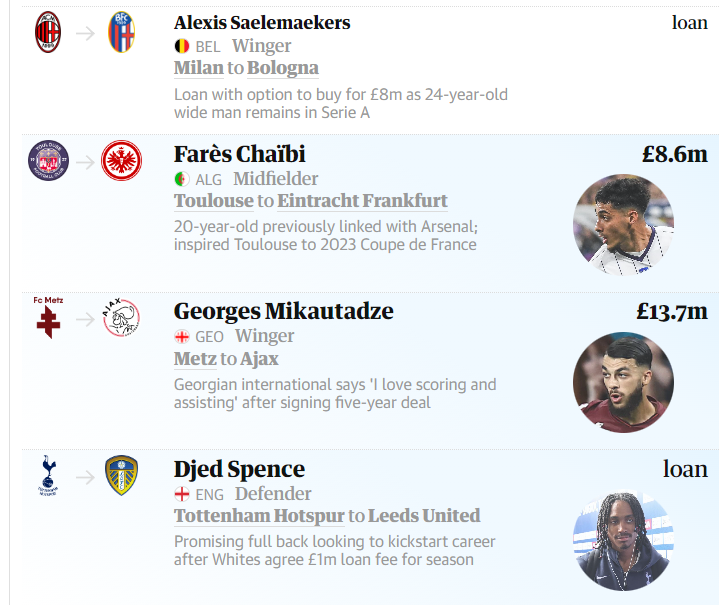The width and height of the screenshot is (726, 605).
Task: Click the Belgium flag beside BEL
Action: point(182,46)
